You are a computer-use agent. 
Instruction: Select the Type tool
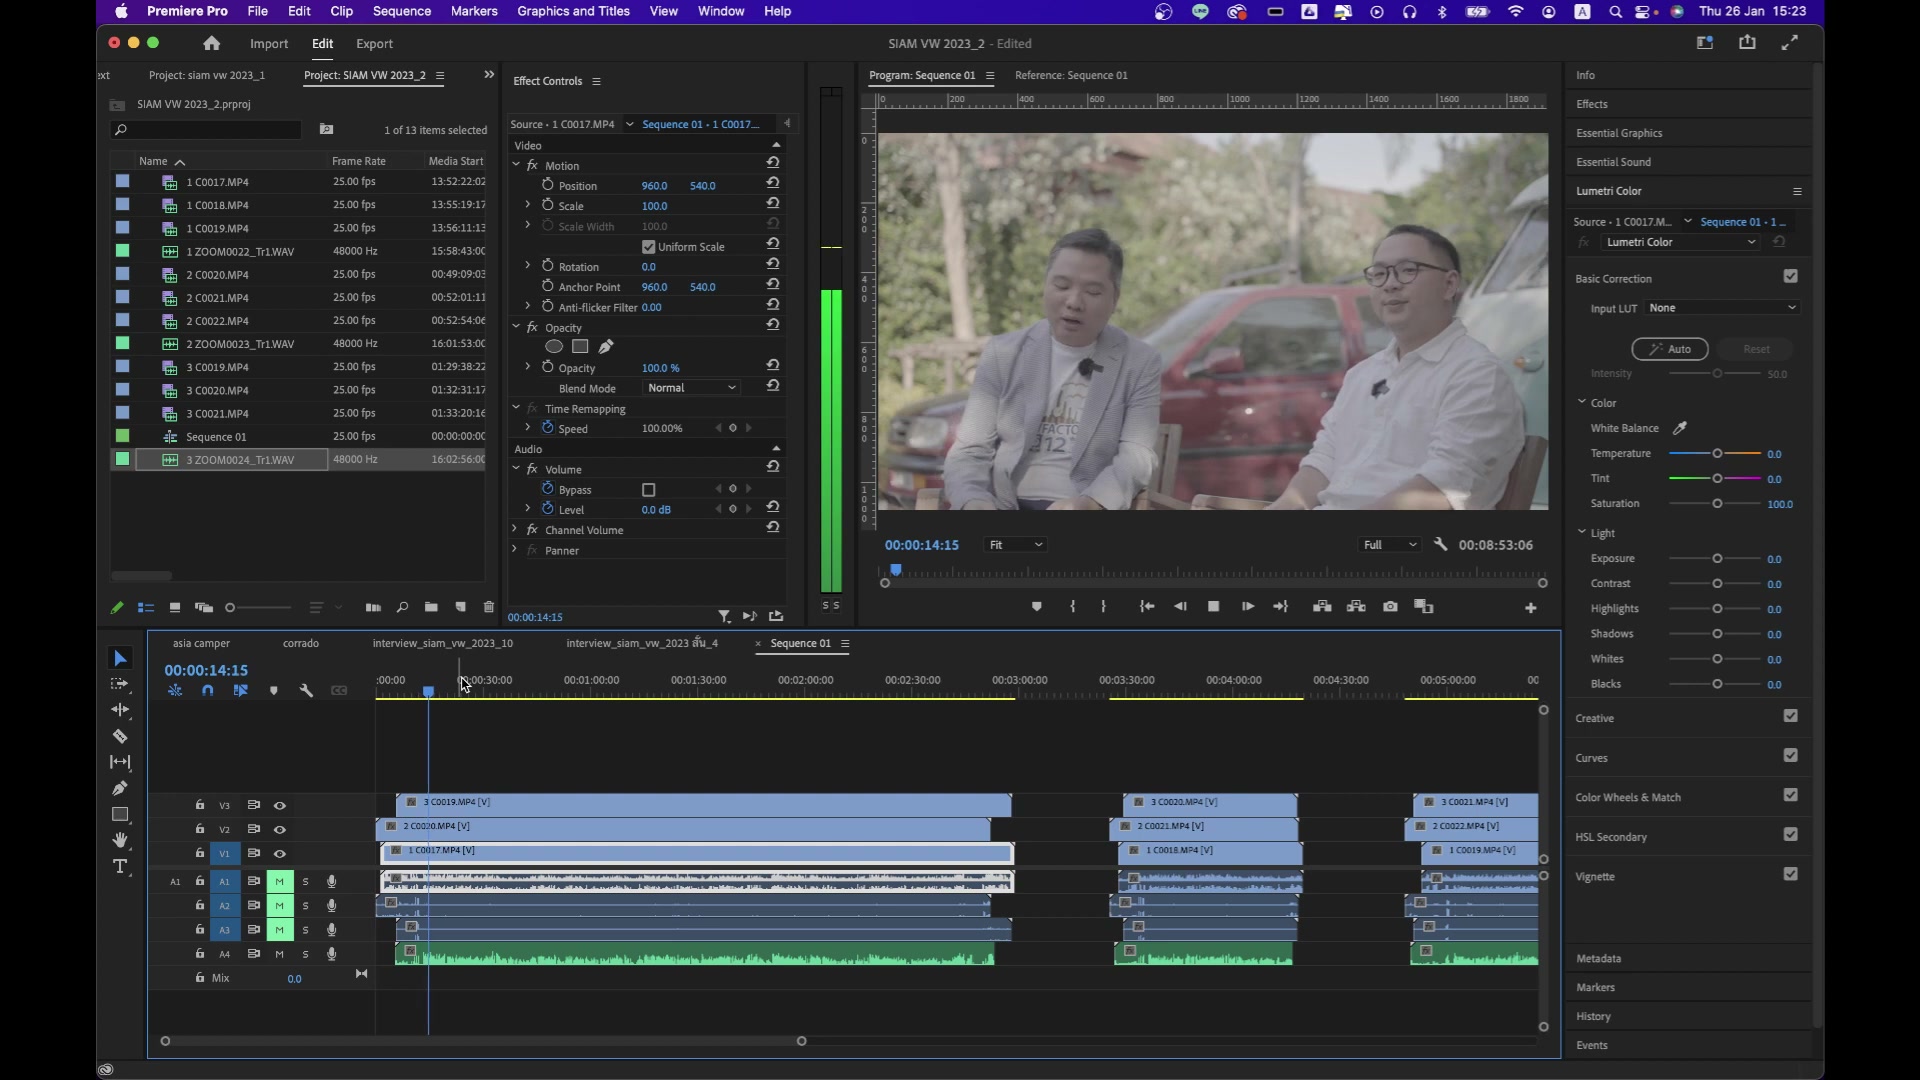[120, 866]
